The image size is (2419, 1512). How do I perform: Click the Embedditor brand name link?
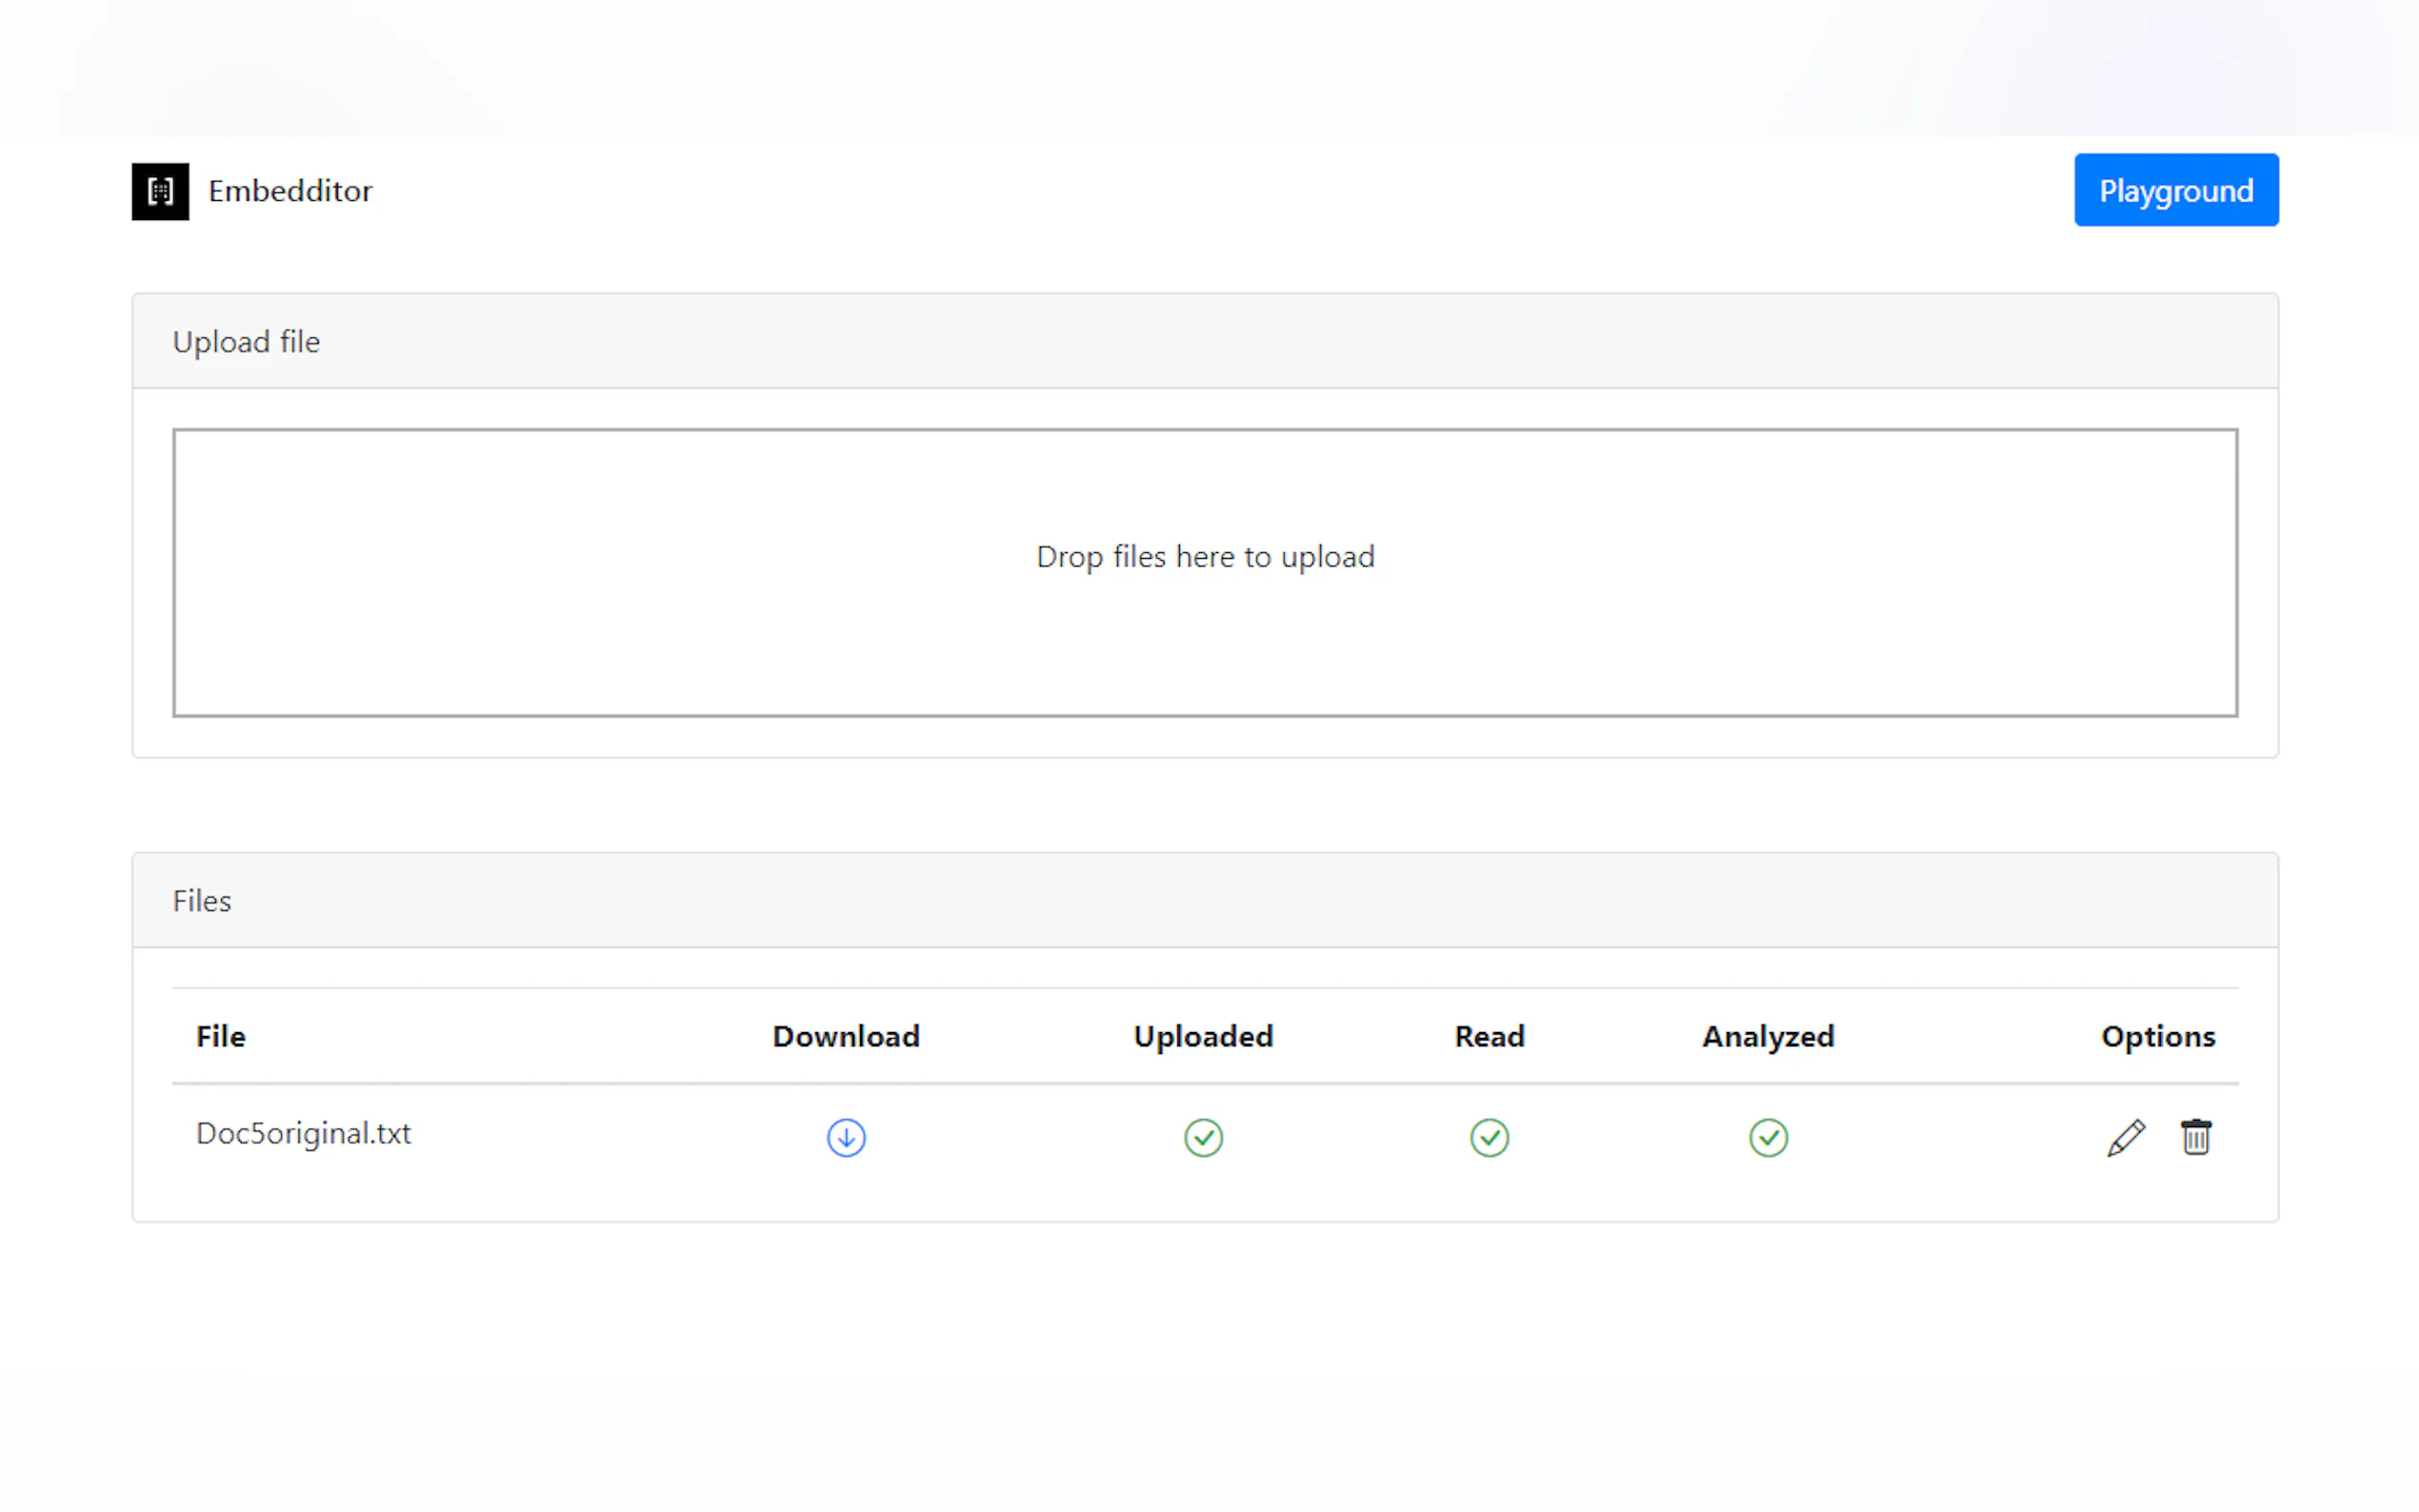click(x=290, y=191)
